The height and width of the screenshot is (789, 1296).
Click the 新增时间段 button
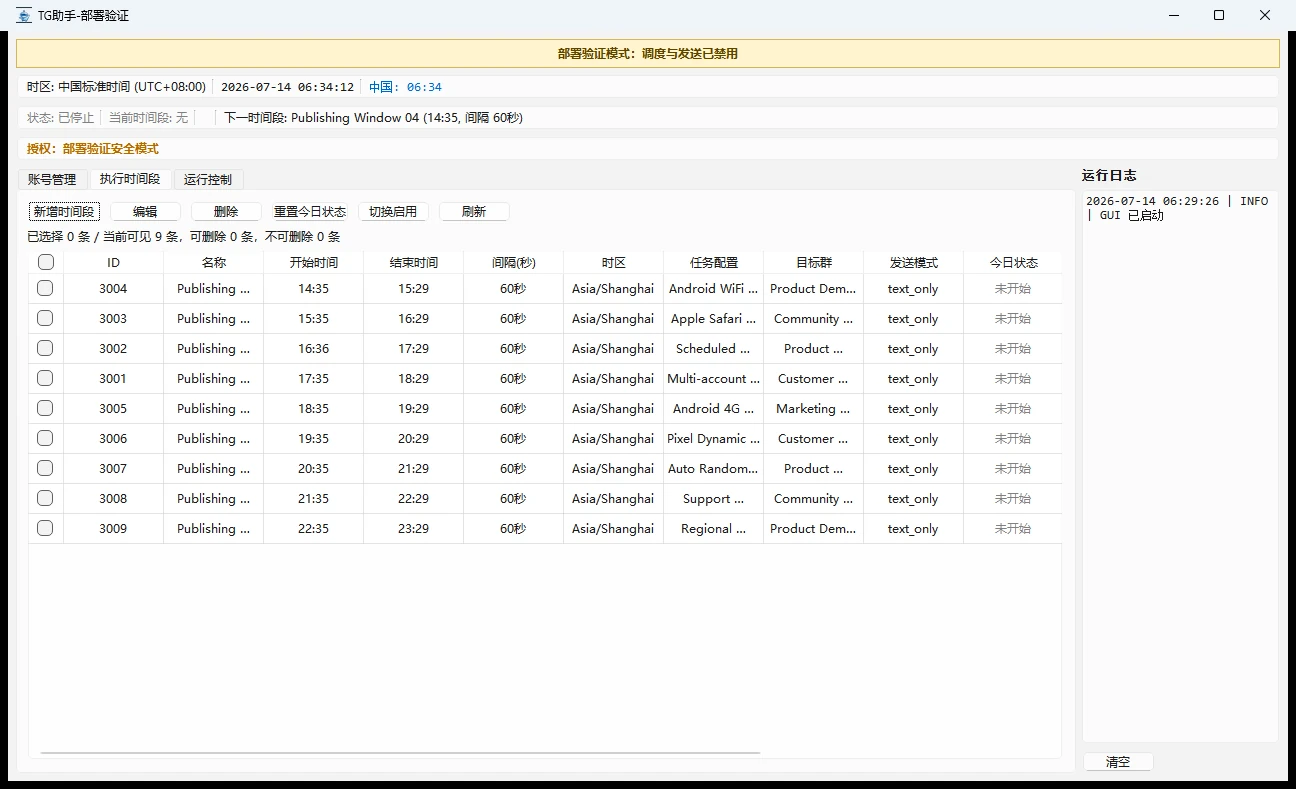pos(64,212)
